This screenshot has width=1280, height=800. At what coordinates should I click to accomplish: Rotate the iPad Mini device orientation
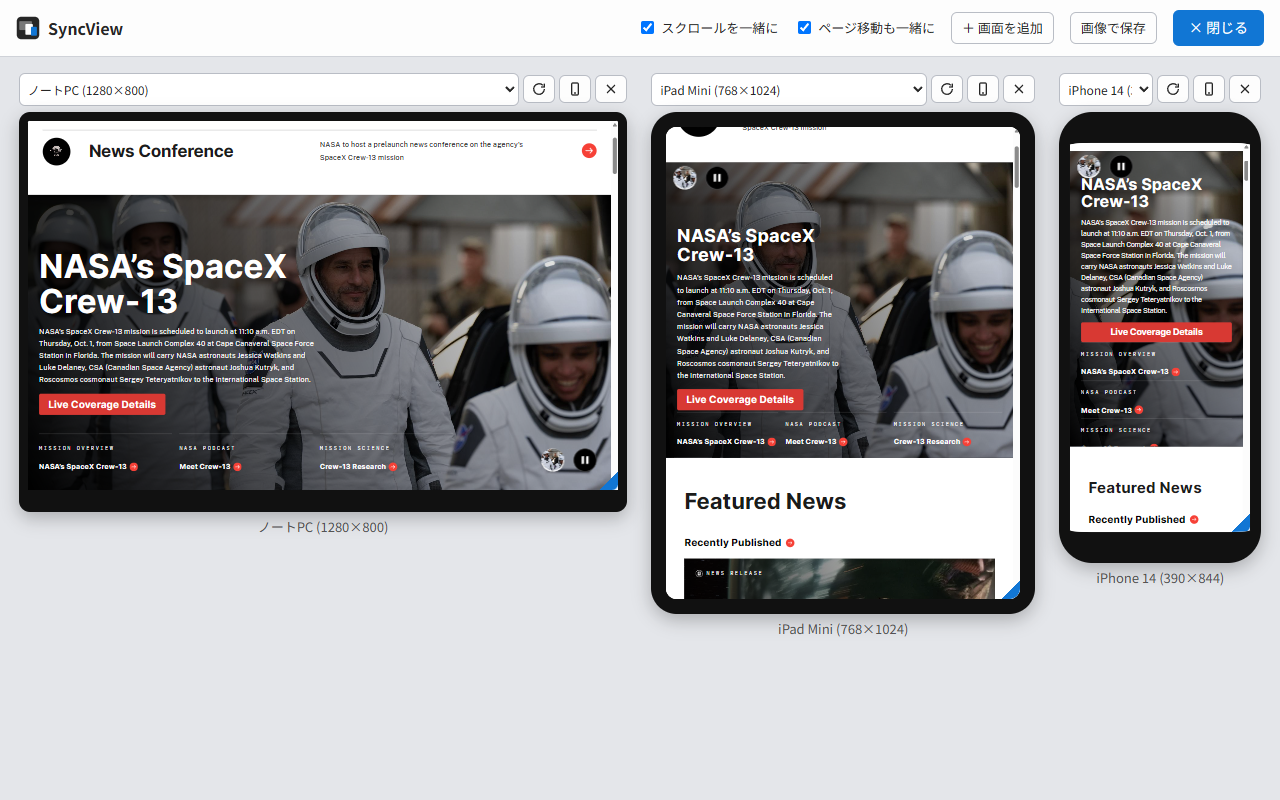pyautogui.click(x=982, y=89)
